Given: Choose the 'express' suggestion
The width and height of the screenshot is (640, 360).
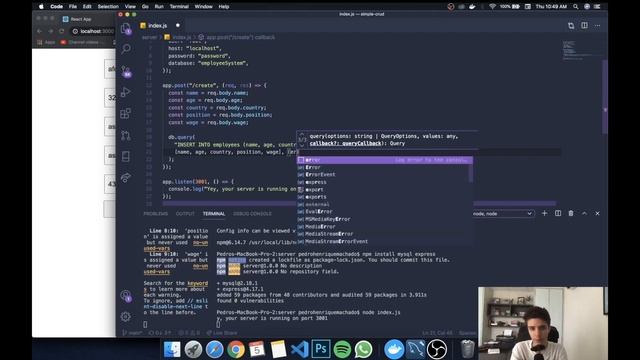Looking at the screenshot, I should 384,182.
